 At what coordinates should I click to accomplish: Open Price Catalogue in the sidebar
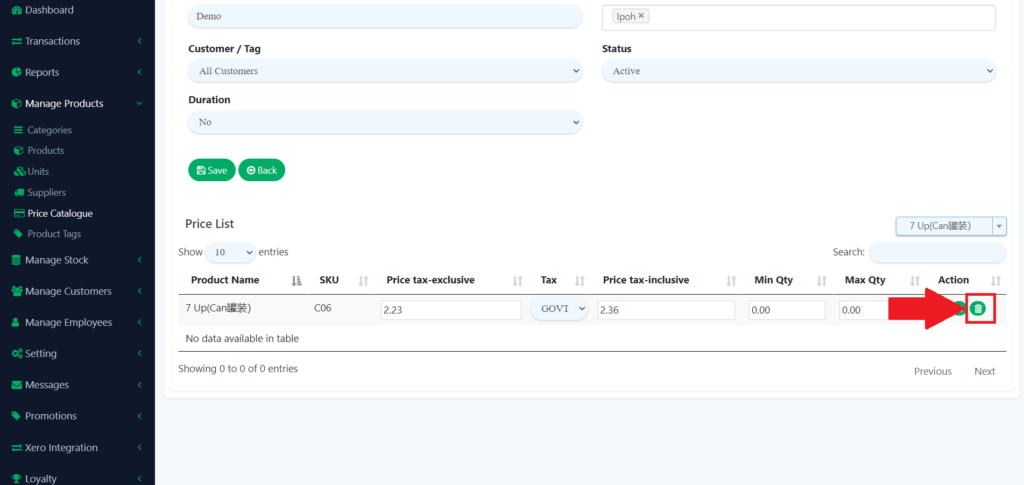pyautogui.click(x=60, y=213)
